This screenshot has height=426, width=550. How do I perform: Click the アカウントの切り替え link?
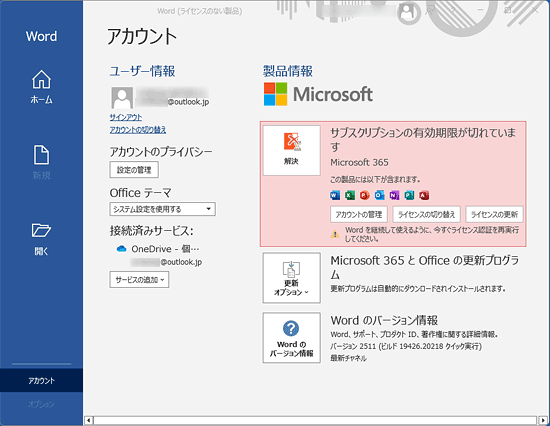click(x=138, y=130)
